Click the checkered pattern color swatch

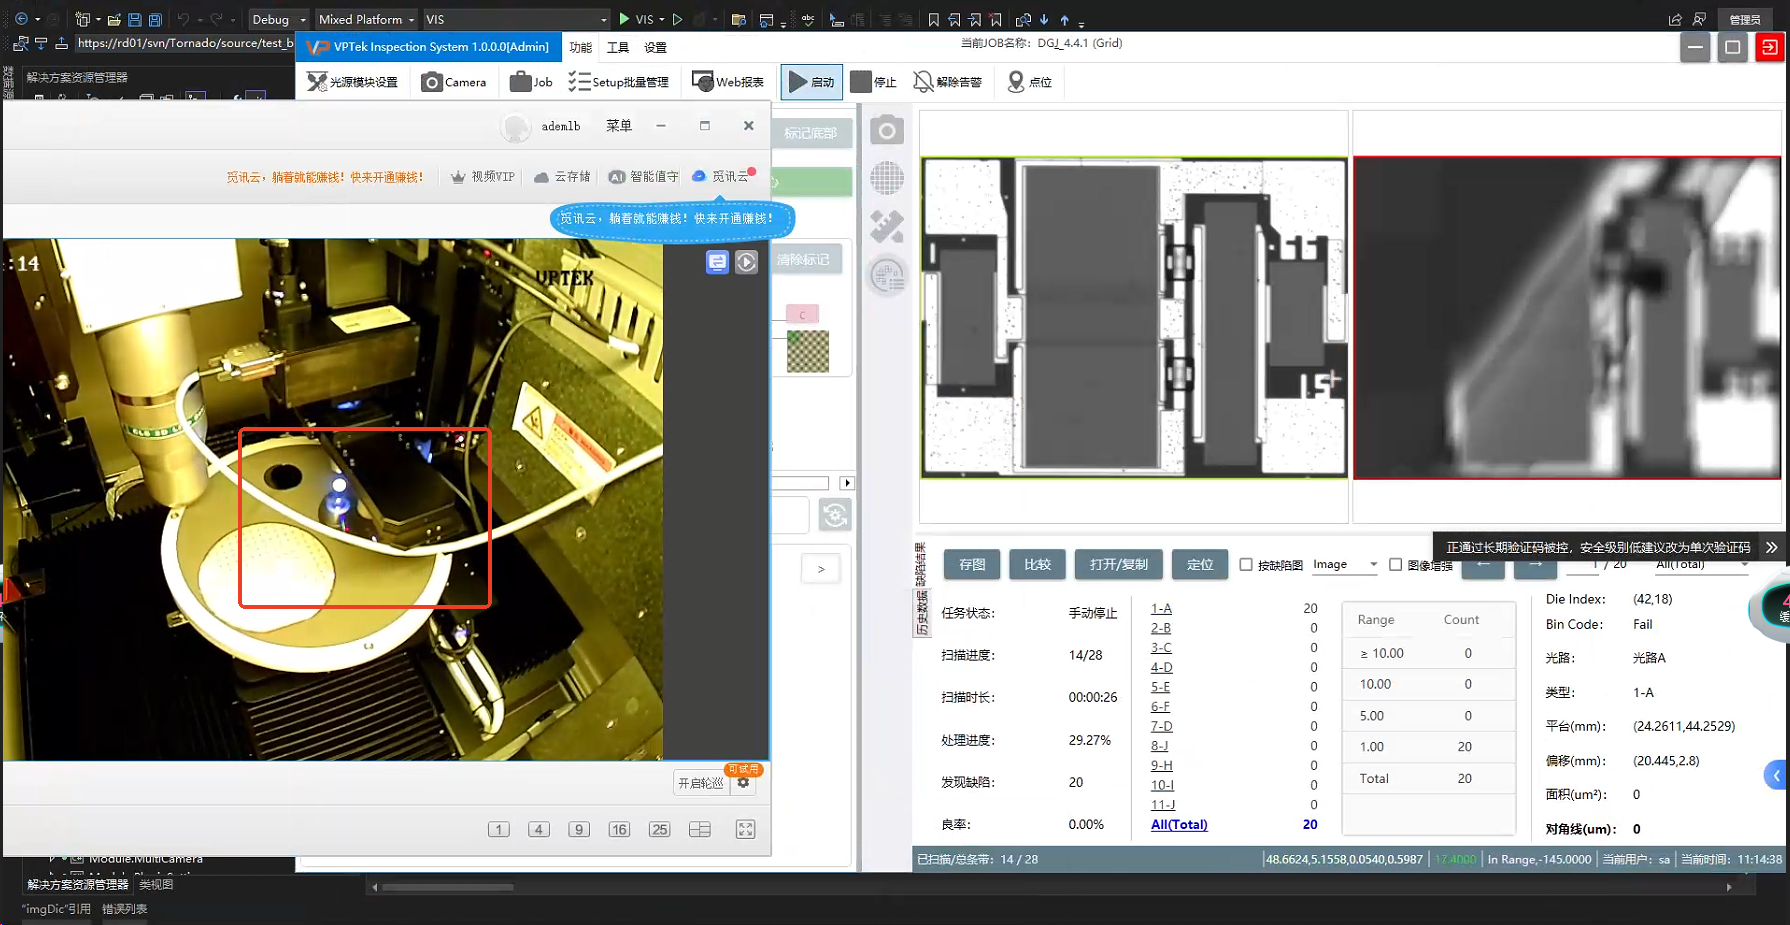point(808,352)
